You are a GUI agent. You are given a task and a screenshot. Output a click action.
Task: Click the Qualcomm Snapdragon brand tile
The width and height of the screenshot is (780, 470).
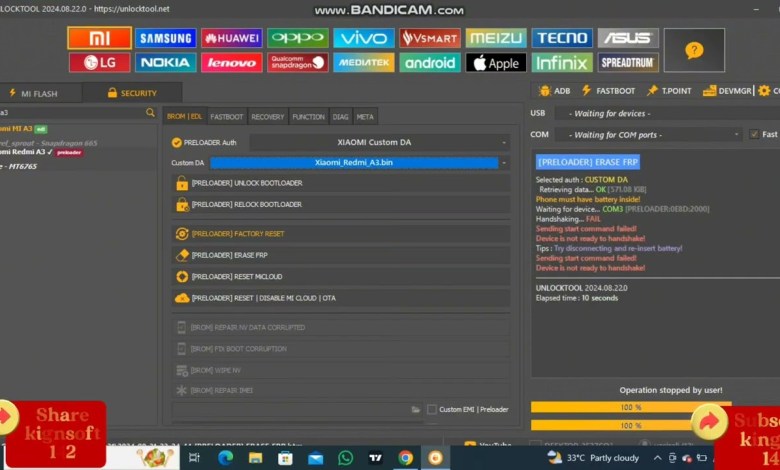[x=298, y=62]
